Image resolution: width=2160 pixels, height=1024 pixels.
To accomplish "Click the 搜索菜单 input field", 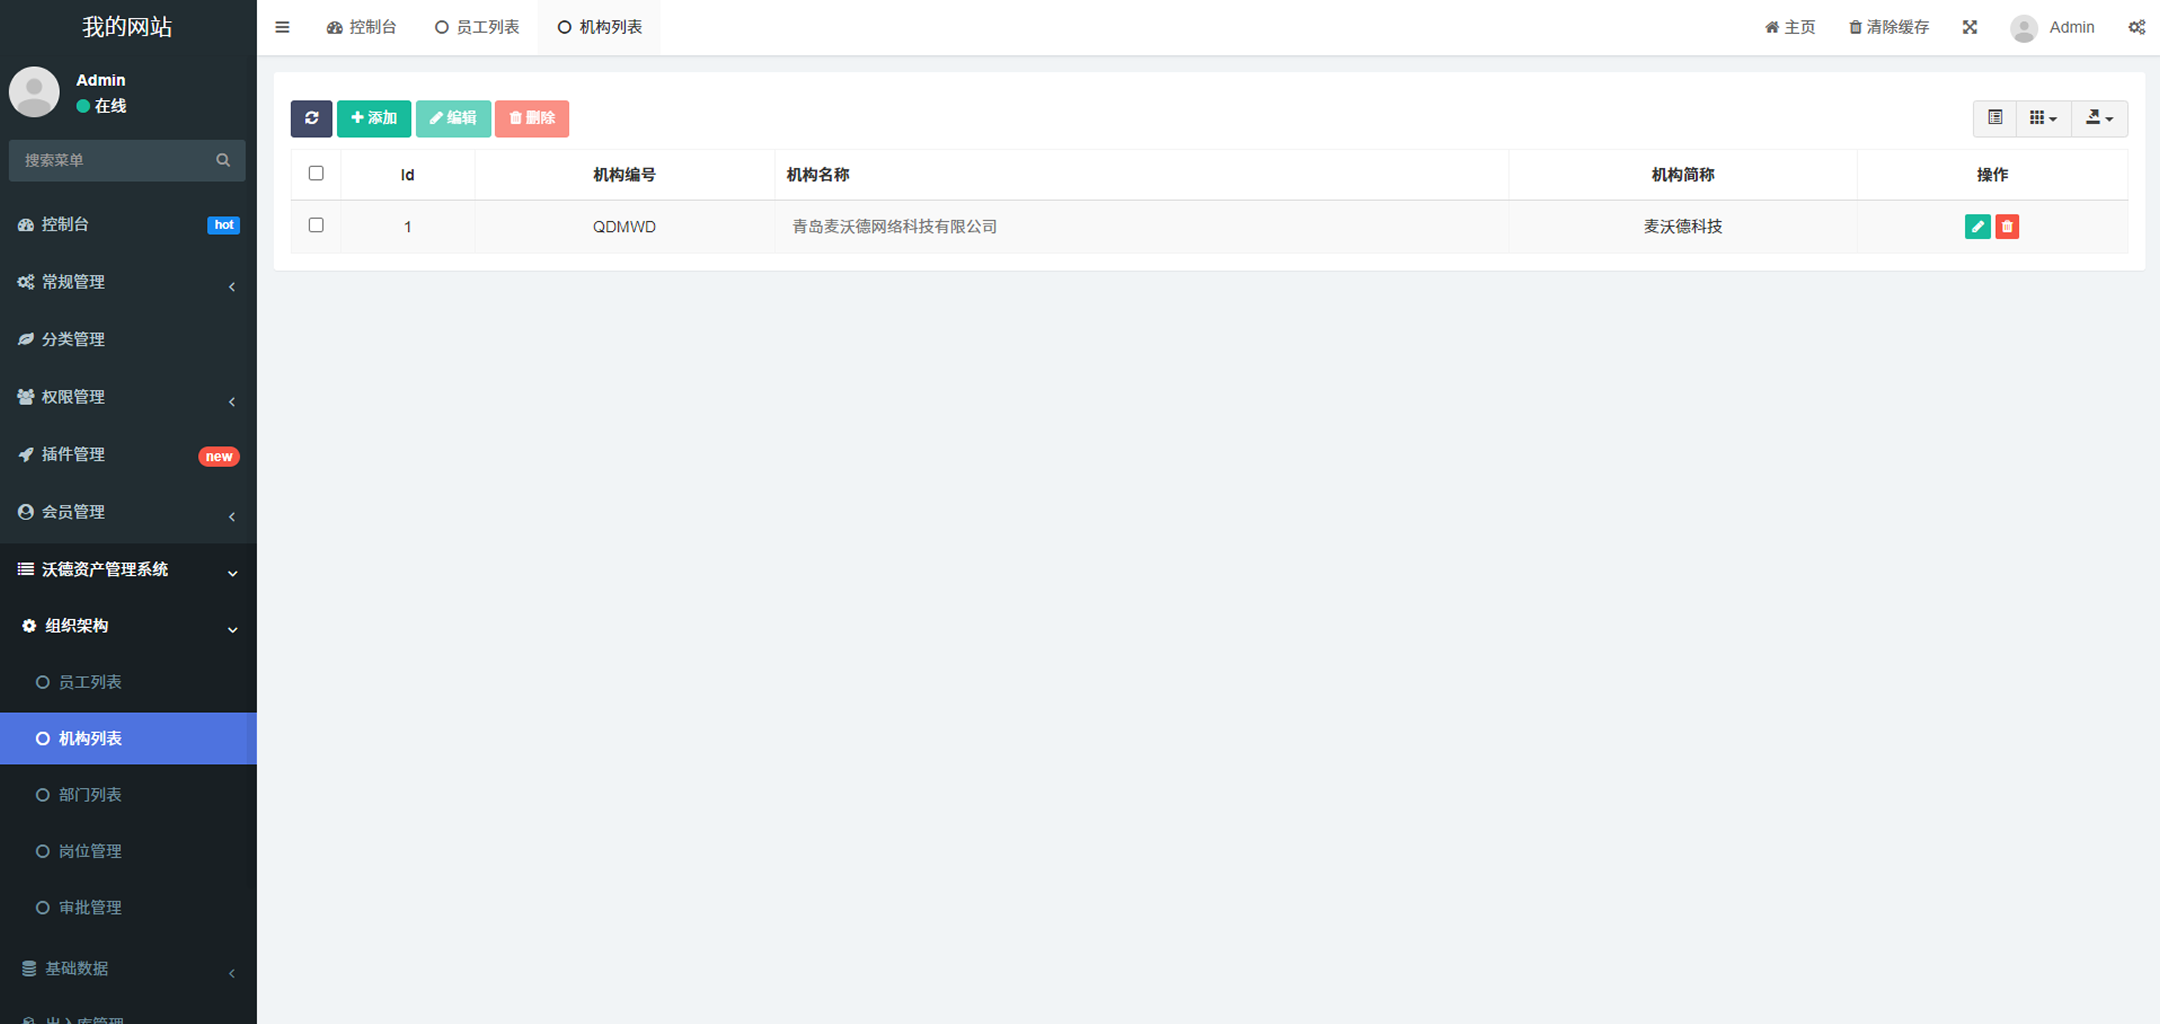I will (x=115, y=160).
